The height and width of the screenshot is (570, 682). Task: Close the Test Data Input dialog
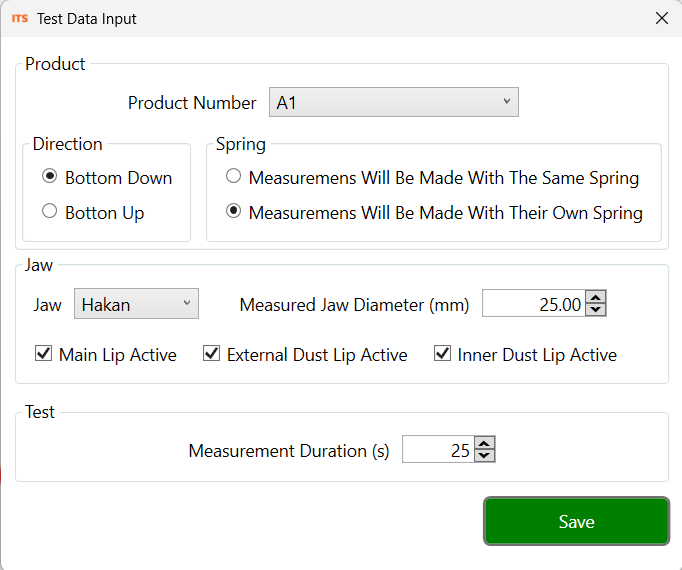pyautogui.click(x=661, y=18)
